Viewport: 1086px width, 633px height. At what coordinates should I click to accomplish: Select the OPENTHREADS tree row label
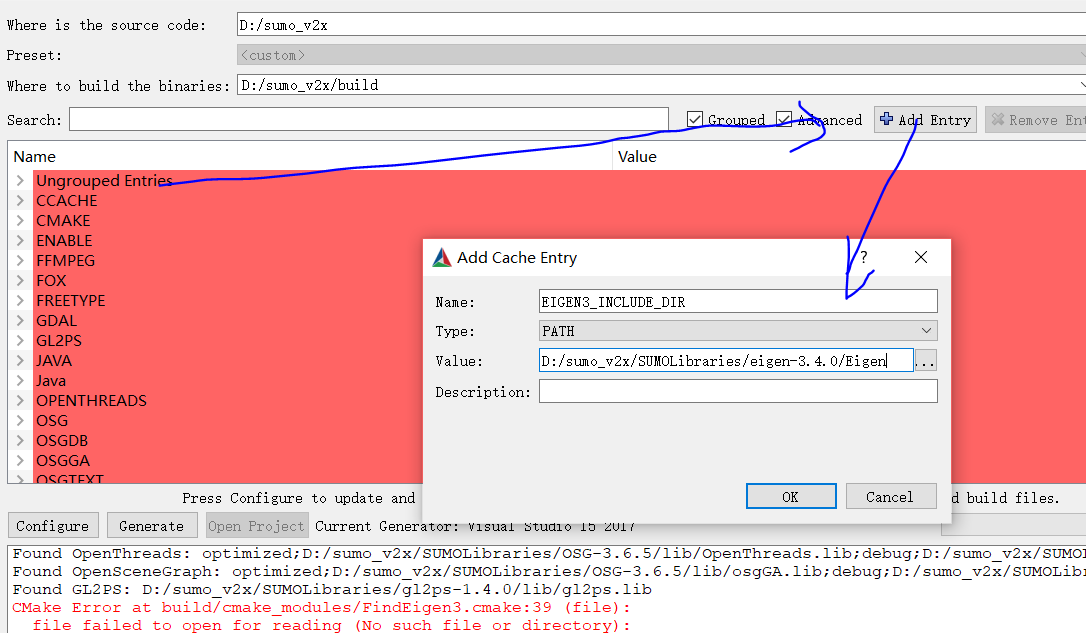[91, 401]
